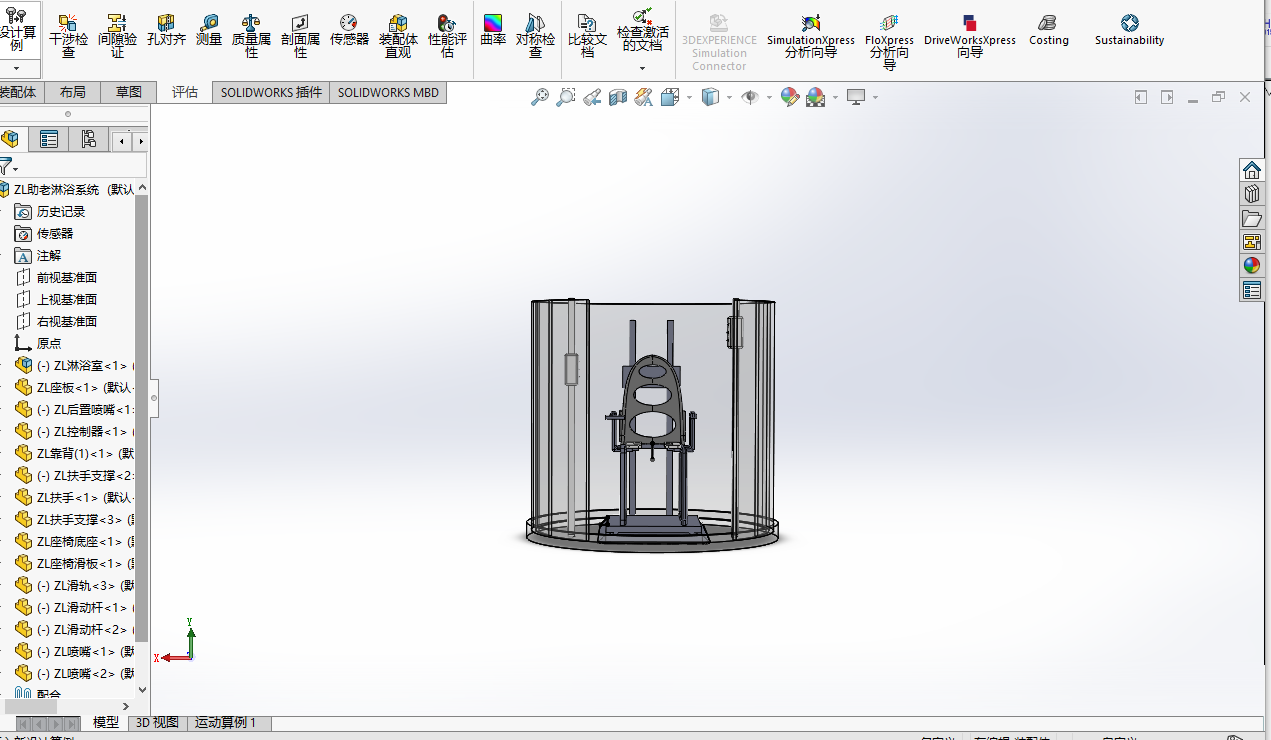1271x740 pixels.
Task: Open Design Library in task pane
Action: (x=1252, y=193)
